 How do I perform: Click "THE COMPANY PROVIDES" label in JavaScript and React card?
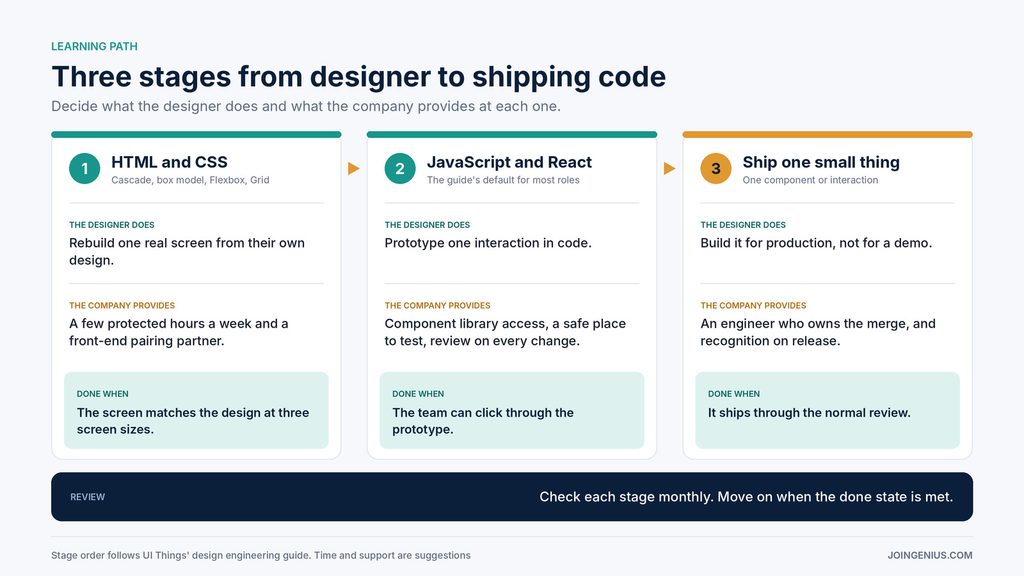pyautogui.click(x=438, y=306)
